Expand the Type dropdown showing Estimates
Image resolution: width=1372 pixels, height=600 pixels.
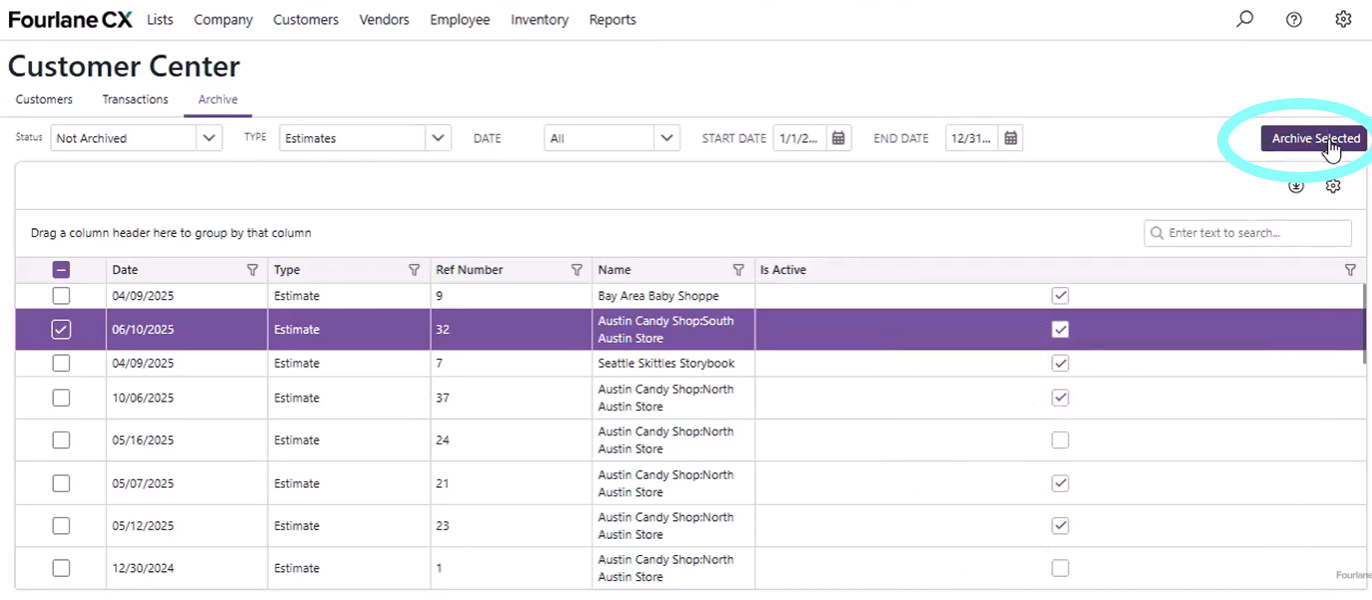[x=438, y=138]
